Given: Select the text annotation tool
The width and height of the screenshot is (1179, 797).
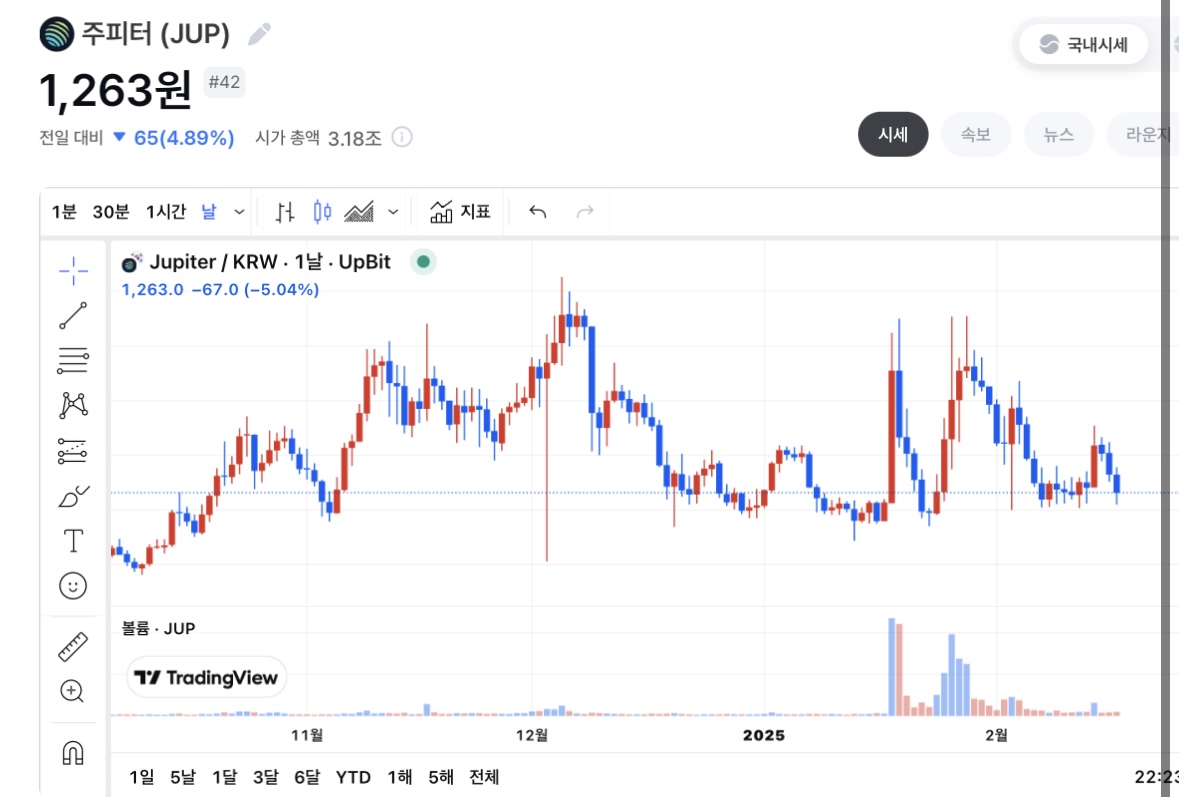Looking at the screenshot, I should [x=73, y=541].
